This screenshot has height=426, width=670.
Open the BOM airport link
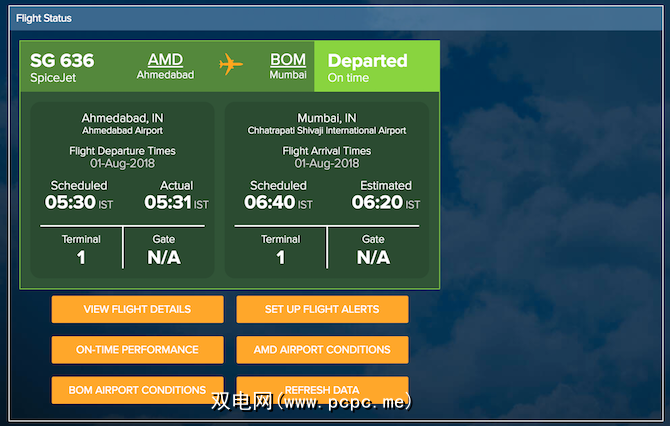288,59
